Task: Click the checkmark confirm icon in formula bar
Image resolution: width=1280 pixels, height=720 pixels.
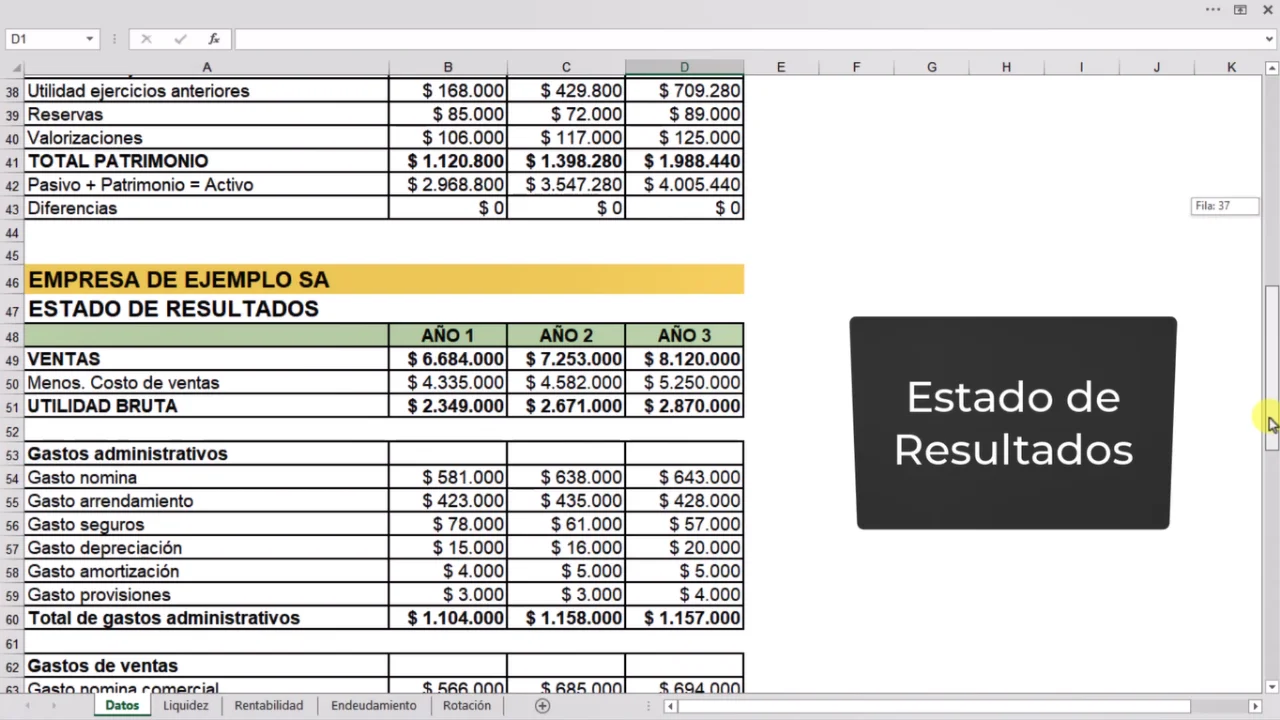Action: pos(180,39)
